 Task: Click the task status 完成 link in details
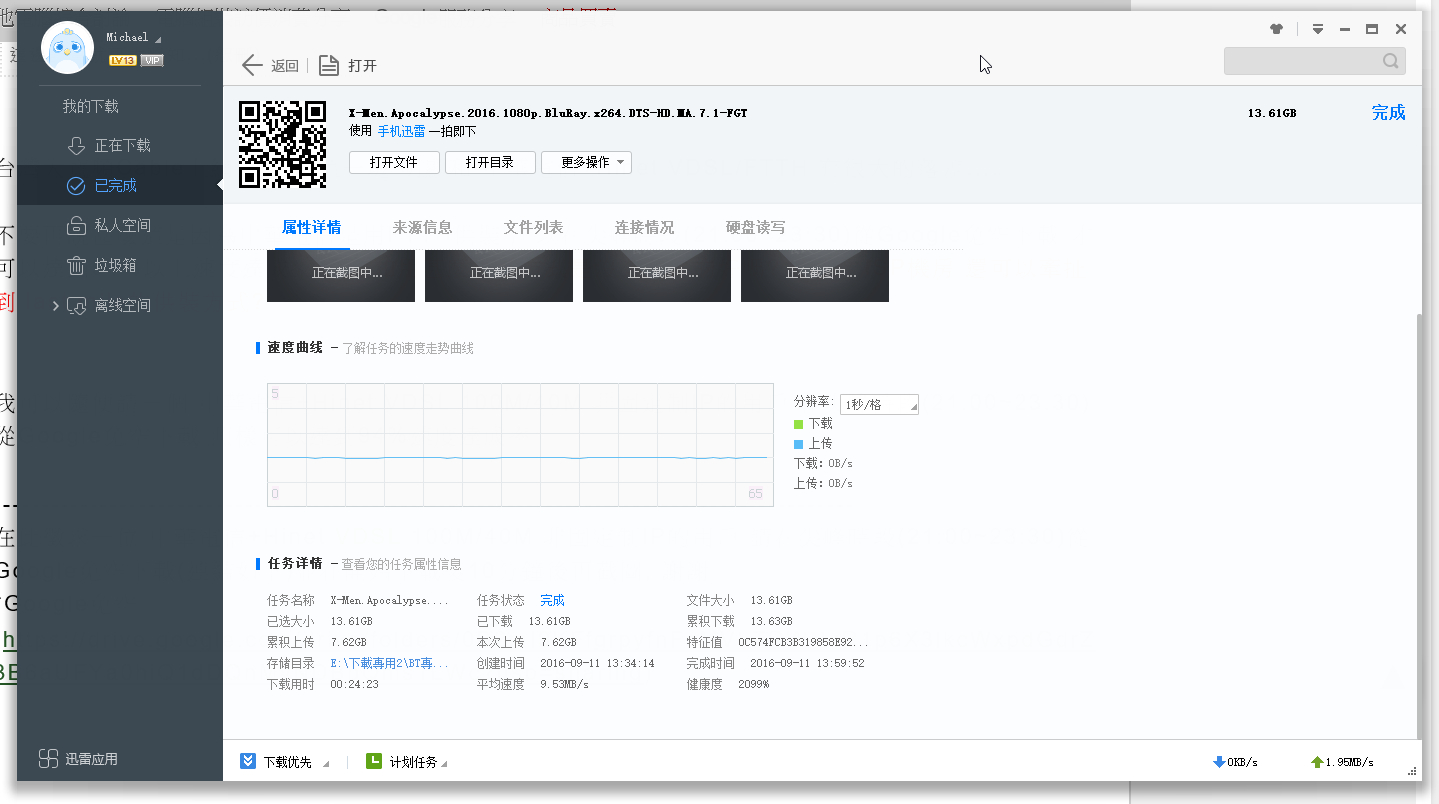552,600
